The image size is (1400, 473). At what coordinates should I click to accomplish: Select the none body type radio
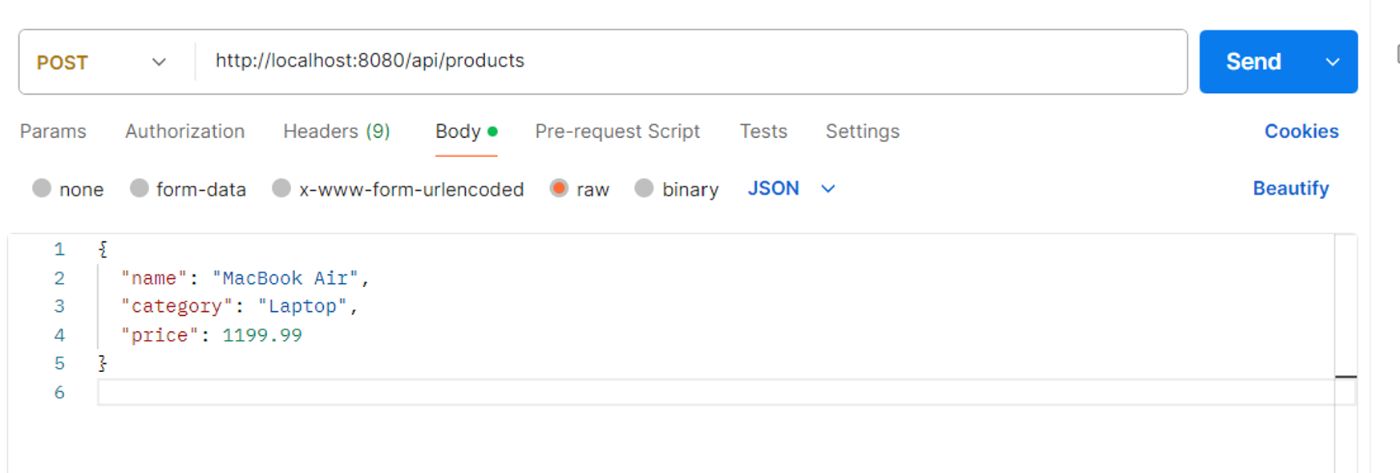pos(42,188)
